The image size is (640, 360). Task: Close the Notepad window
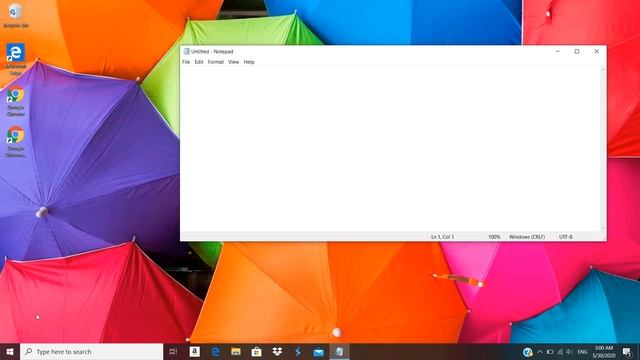[x=596, y=51]
